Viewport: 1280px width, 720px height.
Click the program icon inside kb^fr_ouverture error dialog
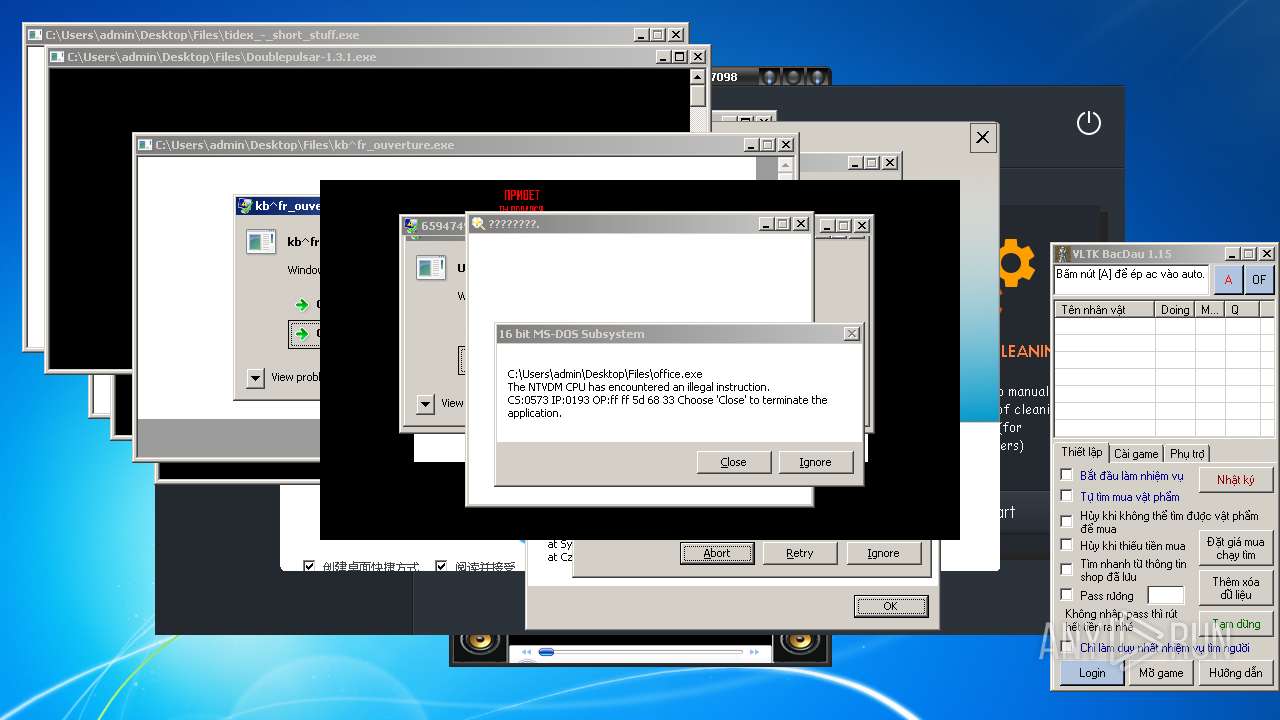261,241
